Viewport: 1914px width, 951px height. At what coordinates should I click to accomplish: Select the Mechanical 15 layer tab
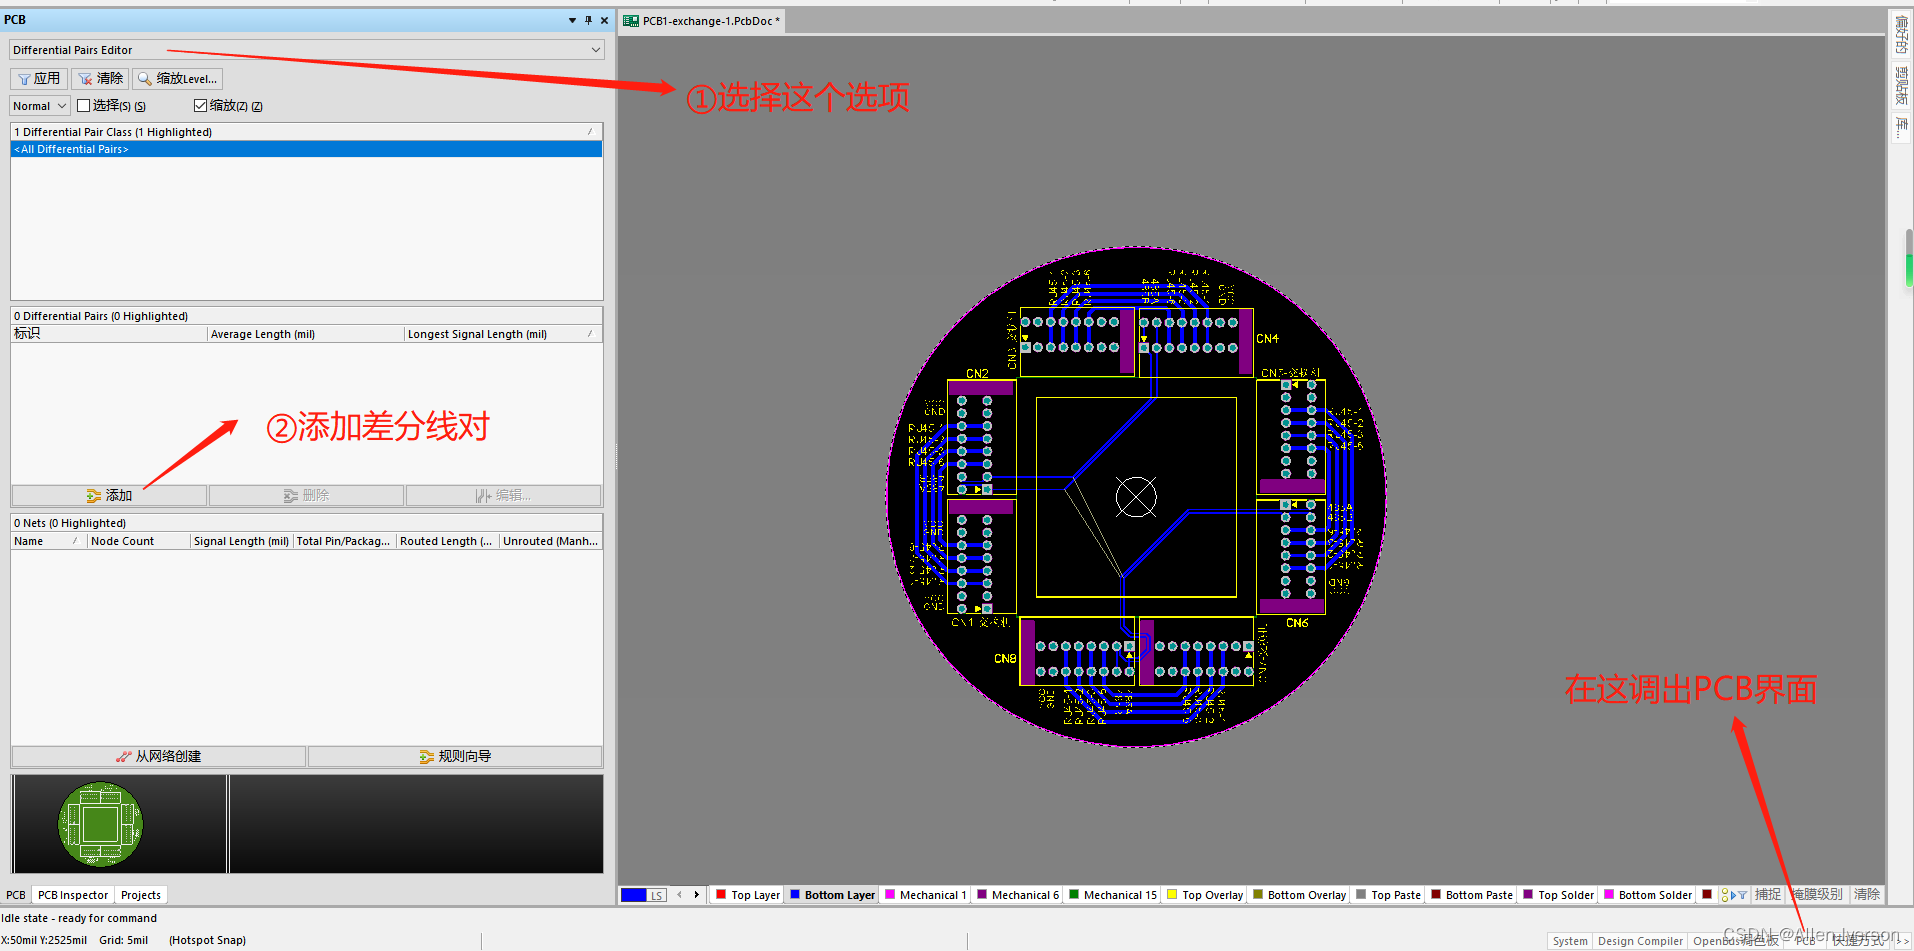(1112, 895)
